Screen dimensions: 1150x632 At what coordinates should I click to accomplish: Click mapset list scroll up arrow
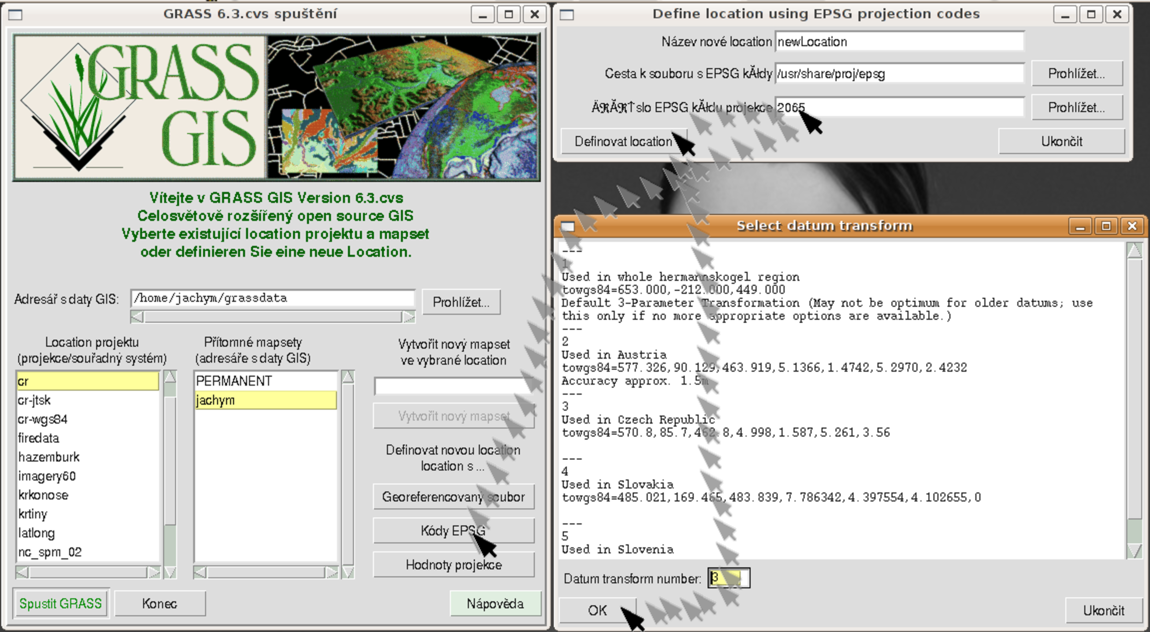[348, 377]
